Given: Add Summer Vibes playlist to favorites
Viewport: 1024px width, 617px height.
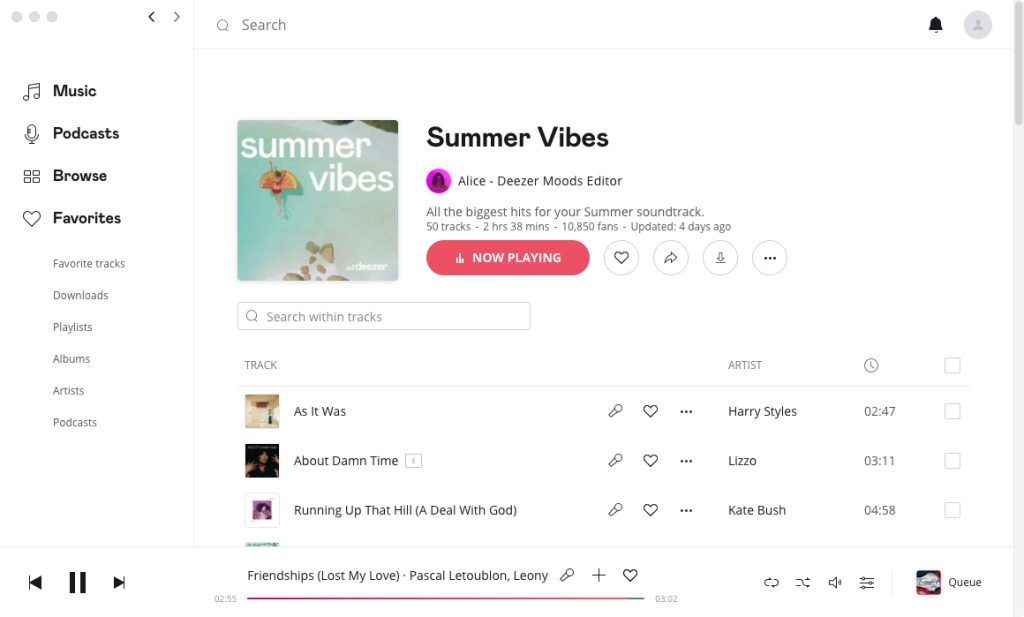Looking at the screenshot, I should tap(621, 258).
